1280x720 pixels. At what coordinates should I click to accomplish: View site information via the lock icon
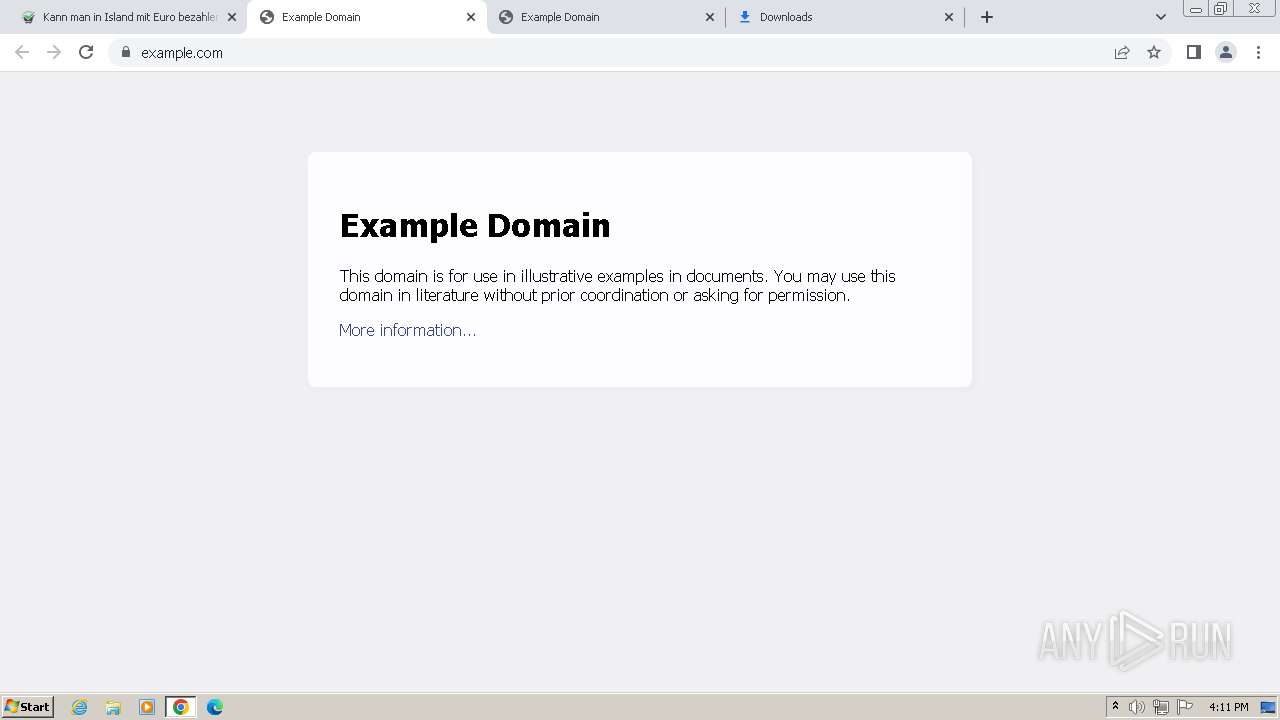126,52
